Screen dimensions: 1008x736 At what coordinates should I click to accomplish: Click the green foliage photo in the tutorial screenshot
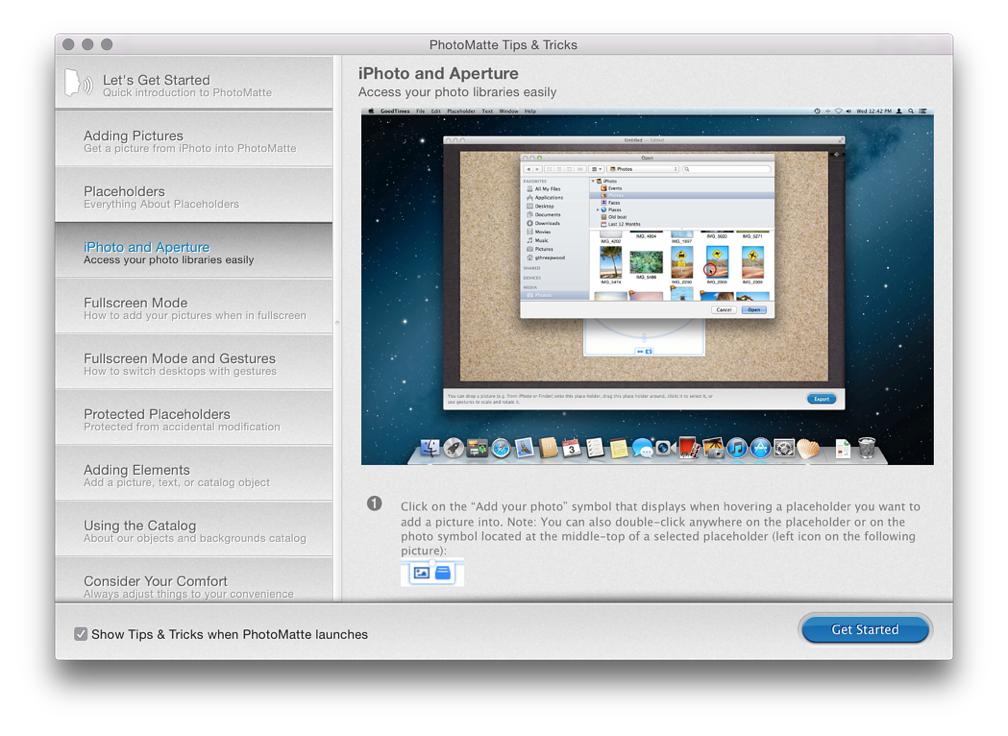[646, 262]
